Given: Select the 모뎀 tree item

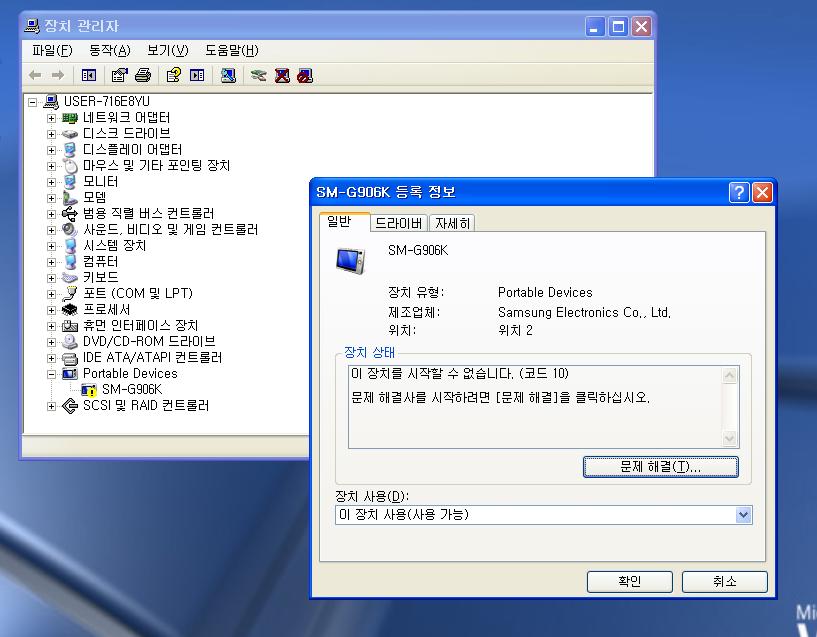Looking at the screenshot, I should pos(94,197).
